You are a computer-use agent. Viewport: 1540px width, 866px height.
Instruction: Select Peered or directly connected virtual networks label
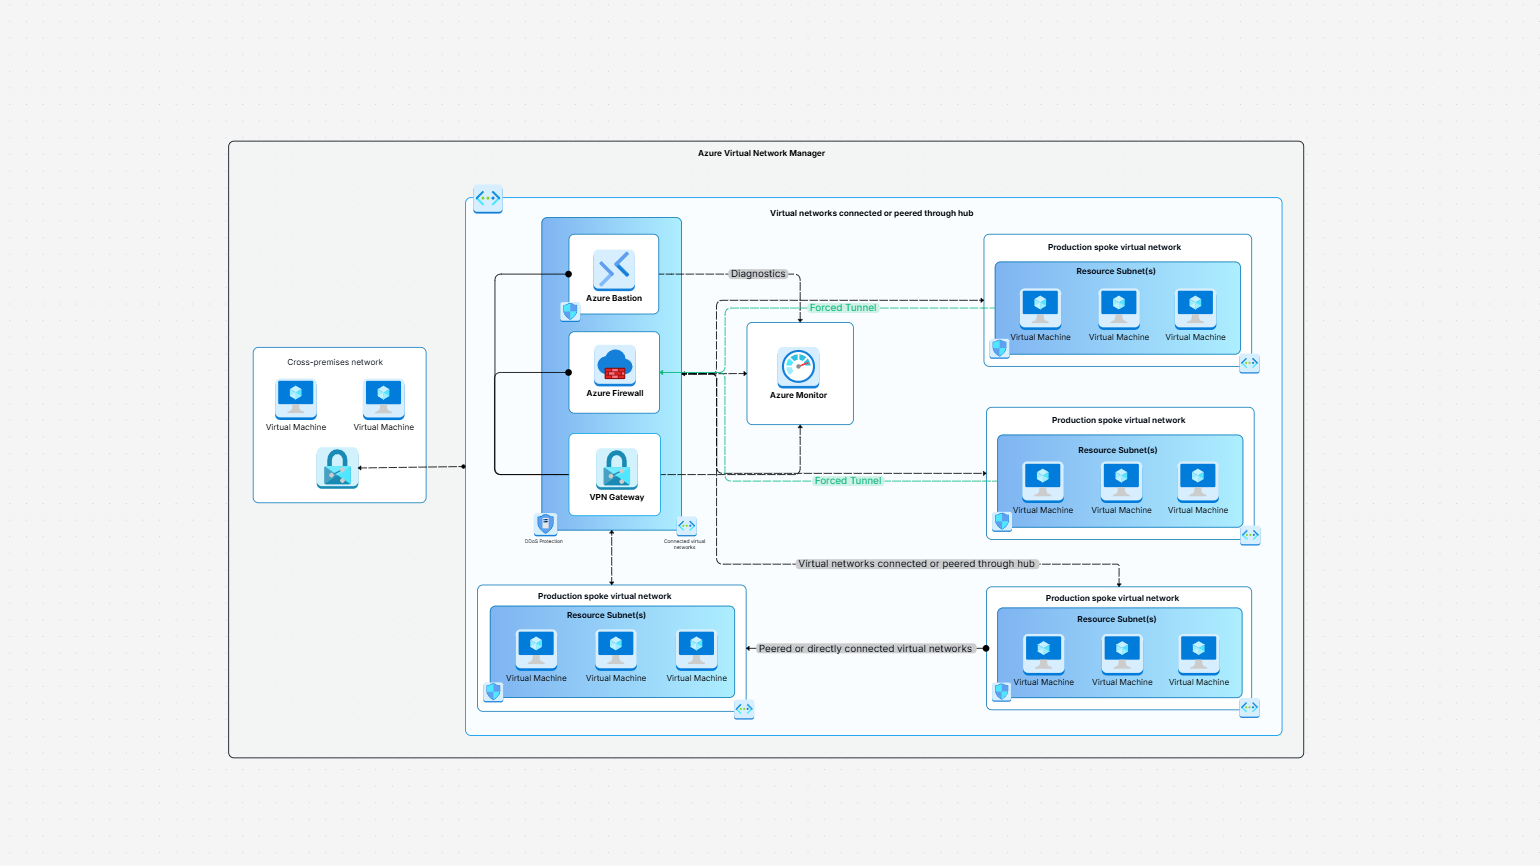point(865,649)
